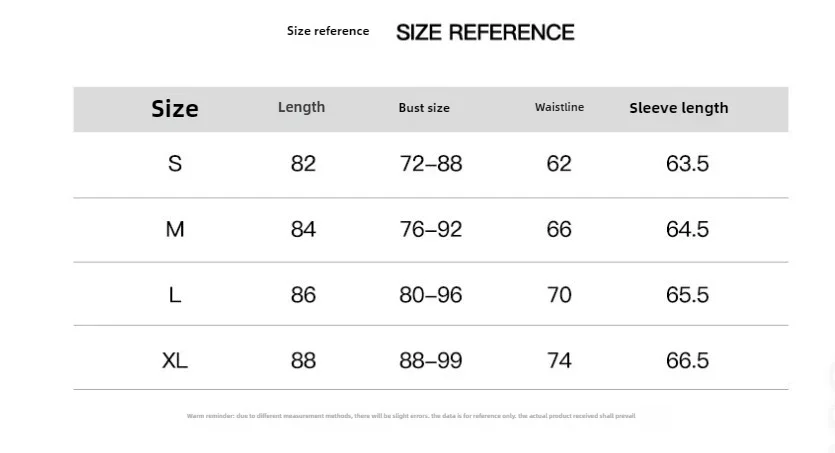835x453 pixels.
Task: Select the M size row label
Action: tap(175, 229)
